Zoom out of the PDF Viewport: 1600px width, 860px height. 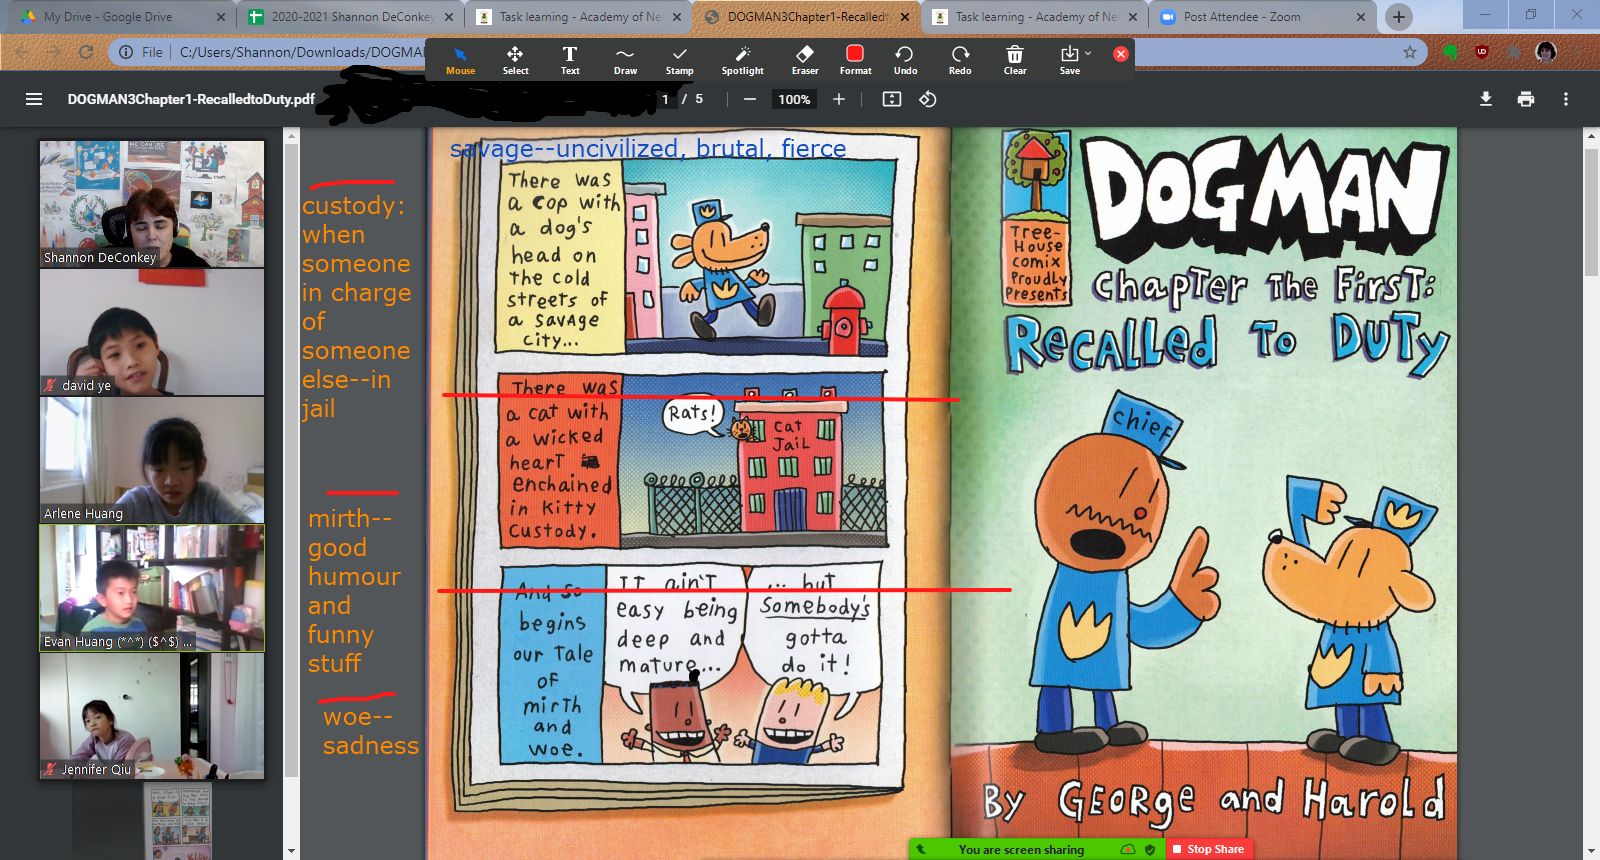pyautogui.click(x=750, y=99)
